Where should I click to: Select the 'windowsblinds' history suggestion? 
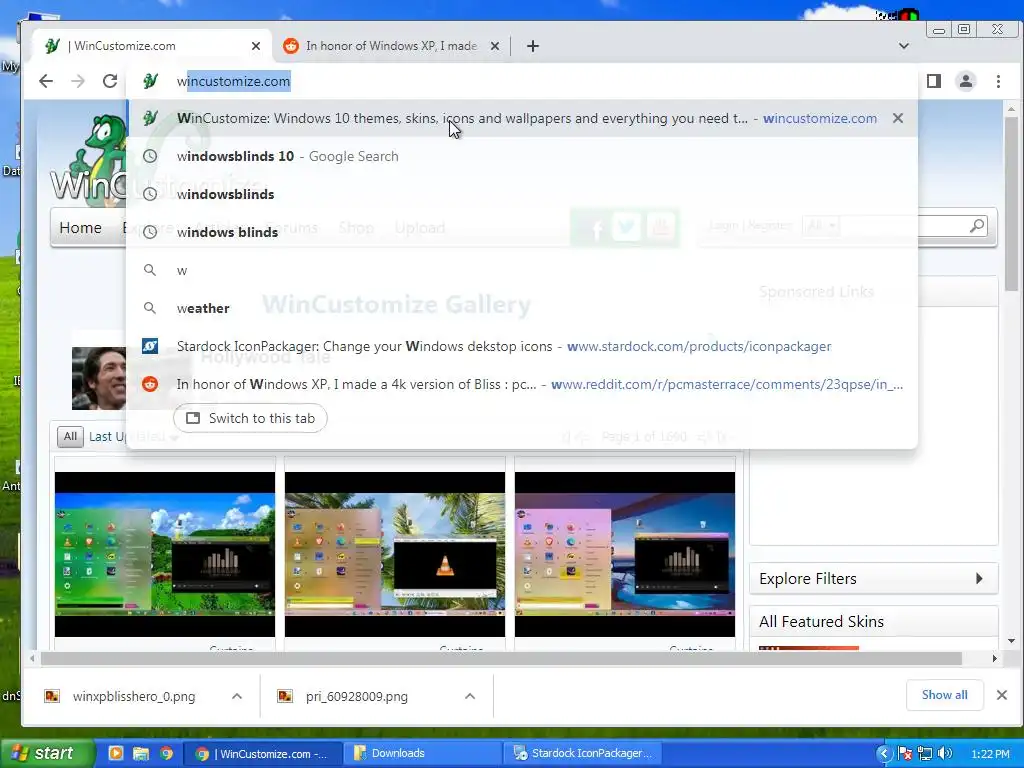click(522, 194)
